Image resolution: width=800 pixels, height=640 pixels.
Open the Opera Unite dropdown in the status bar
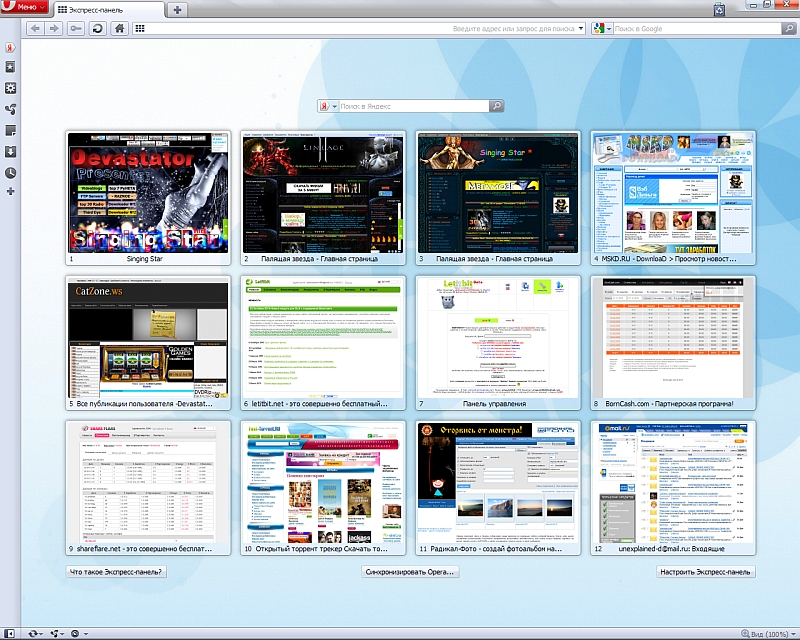pos(56,633)
